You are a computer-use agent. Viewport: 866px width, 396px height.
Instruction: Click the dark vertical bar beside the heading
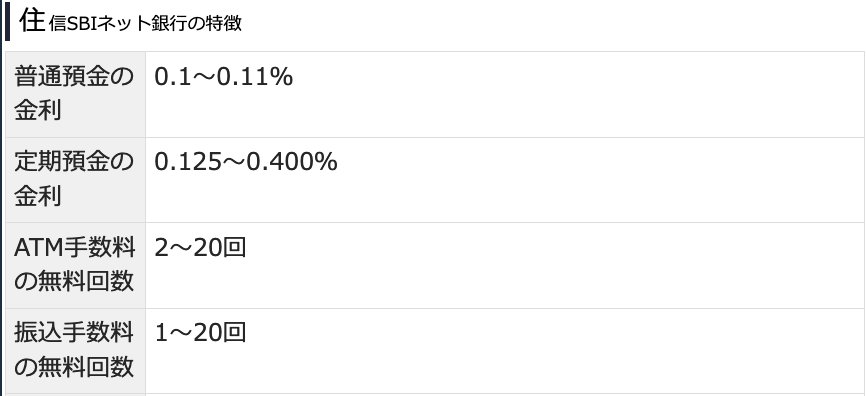pos(7,21)
